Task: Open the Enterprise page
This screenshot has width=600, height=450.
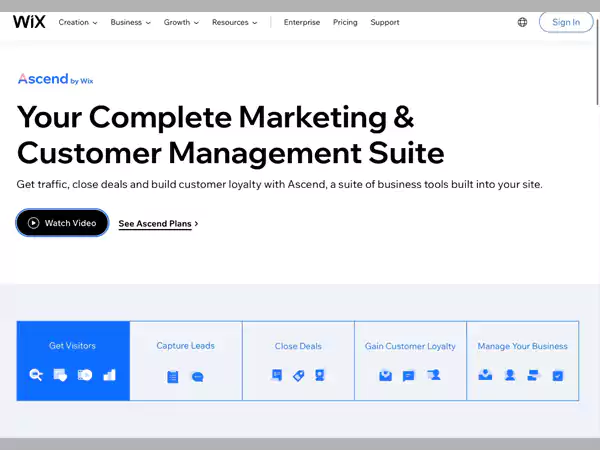Action: [302, 22]
